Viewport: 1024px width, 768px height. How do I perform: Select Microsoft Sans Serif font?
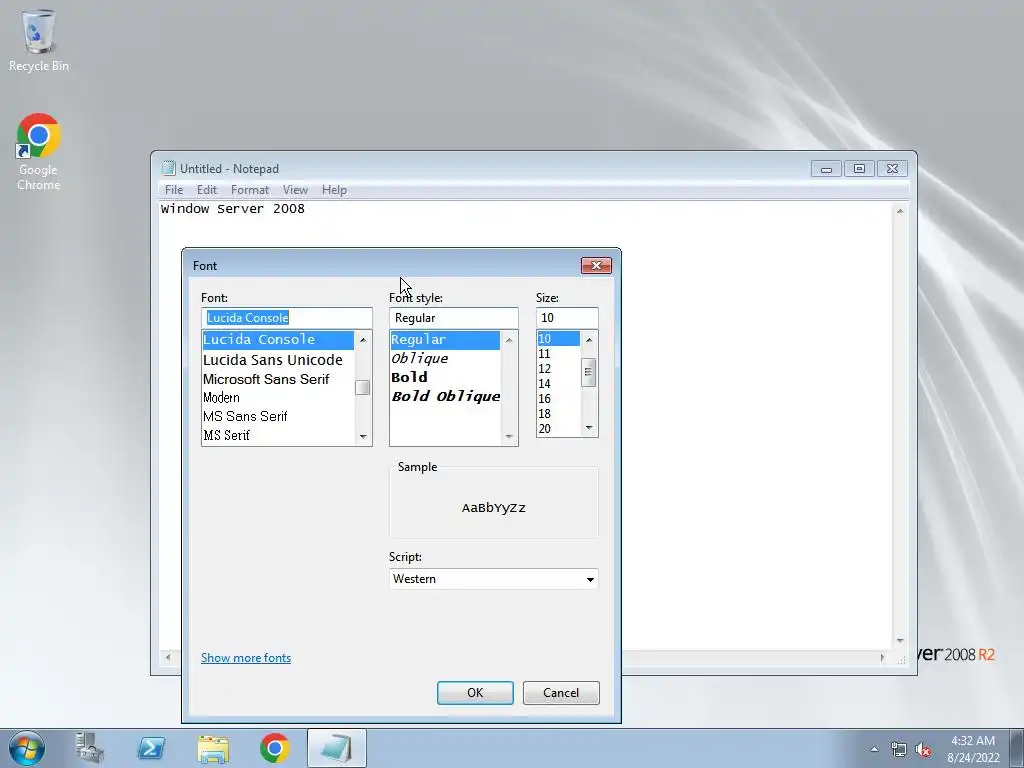[x=278, y=379]
